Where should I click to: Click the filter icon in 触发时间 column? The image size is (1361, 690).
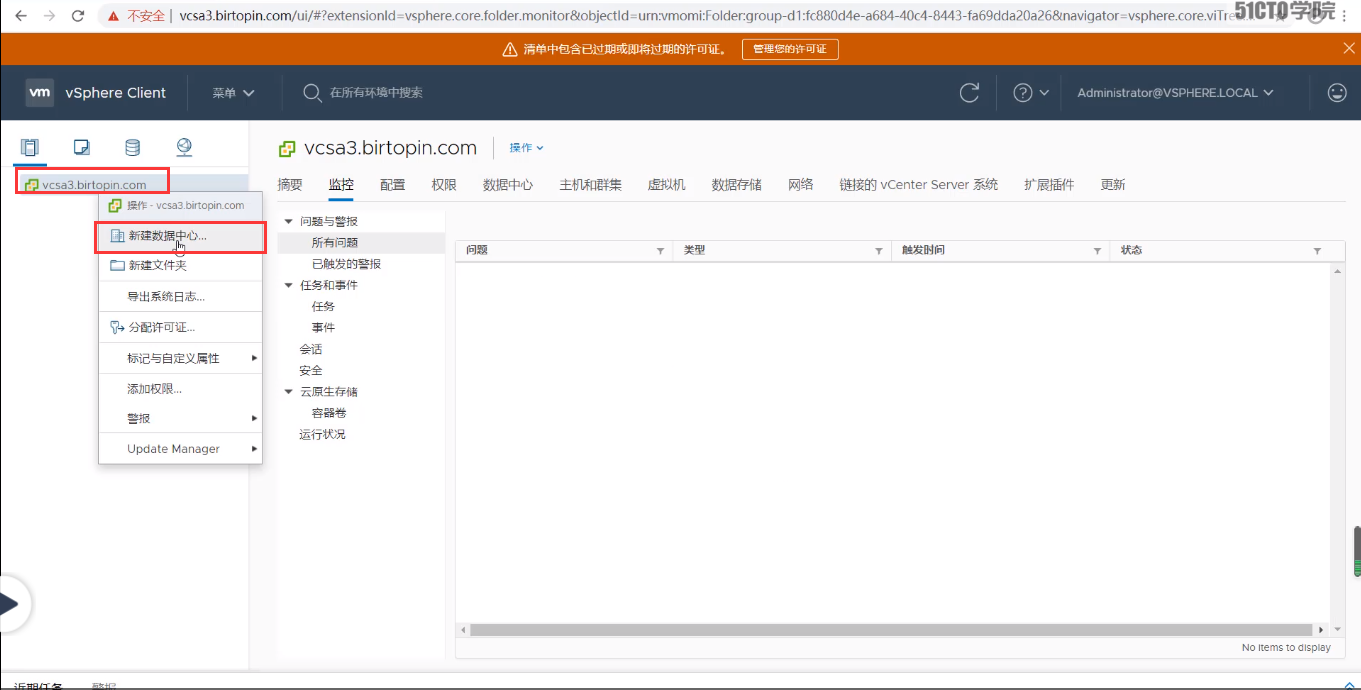tap(1097, 251)
